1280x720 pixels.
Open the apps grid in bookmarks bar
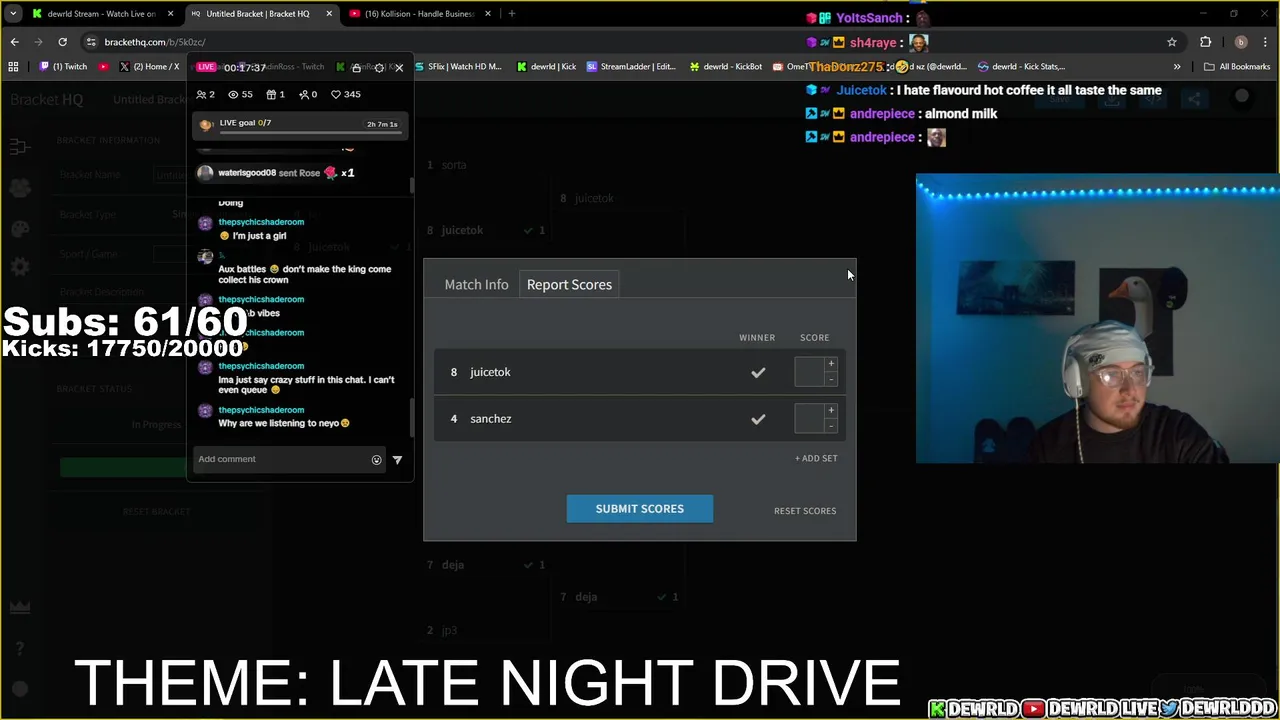tap(13, 67)
